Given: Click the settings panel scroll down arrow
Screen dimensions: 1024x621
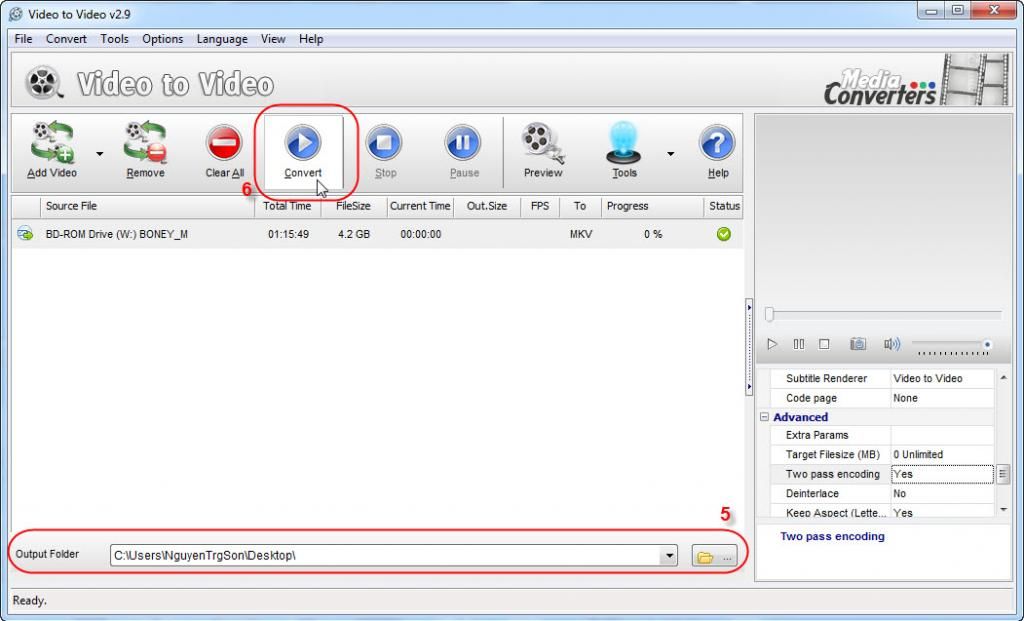Looking at the screenshot, I should 1003,510.
